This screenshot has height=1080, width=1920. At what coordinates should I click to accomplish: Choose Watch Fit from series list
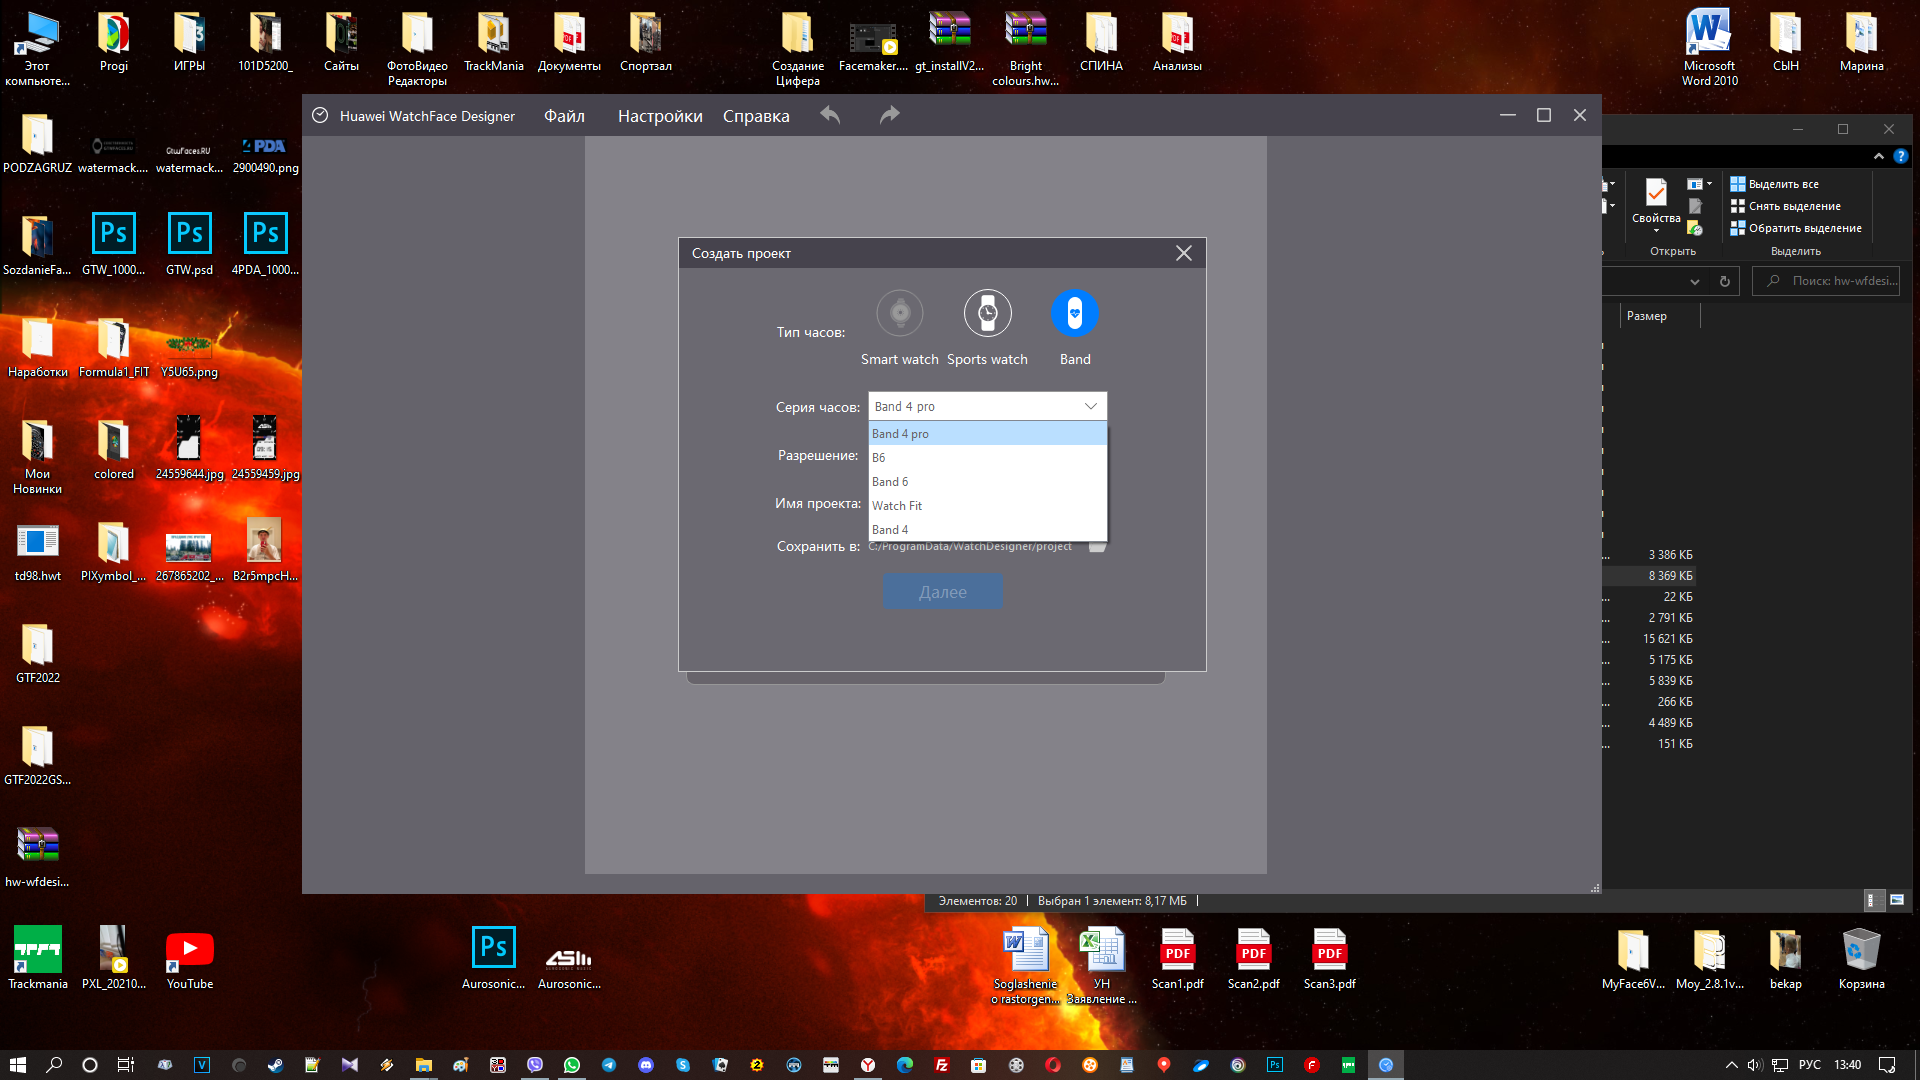(987, 505)
